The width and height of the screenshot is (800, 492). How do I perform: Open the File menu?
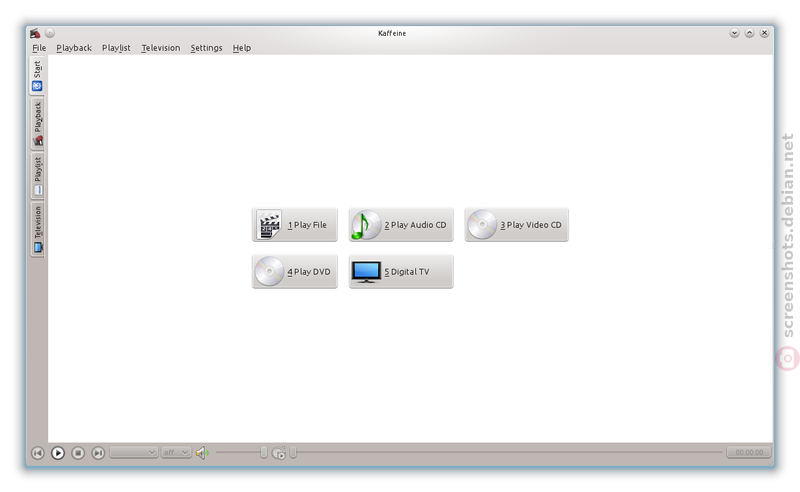39,48
